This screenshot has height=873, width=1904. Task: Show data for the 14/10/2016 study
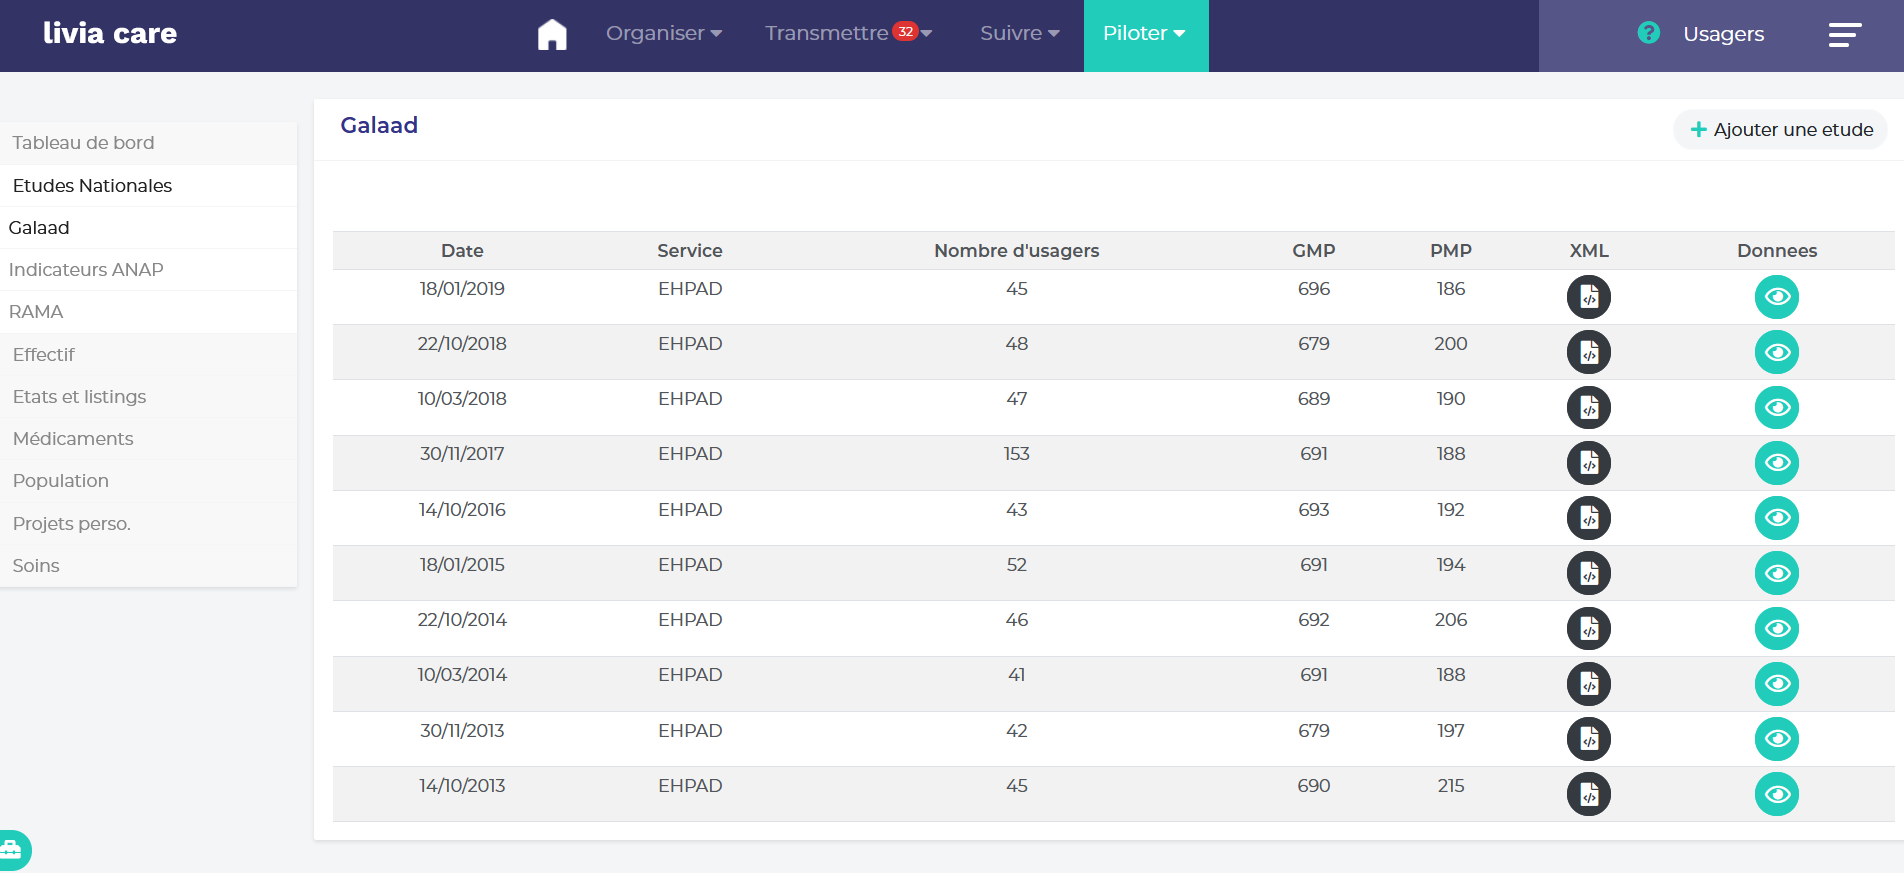tap(1776, 518)
